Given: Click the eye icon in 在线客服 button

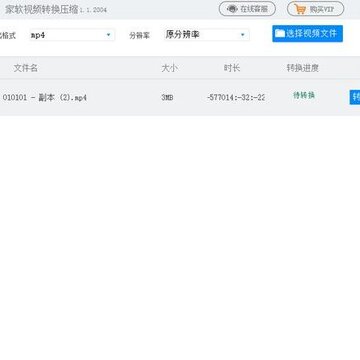Looking at the screenshot, I should pyautogui.click(x=232, y=9).
